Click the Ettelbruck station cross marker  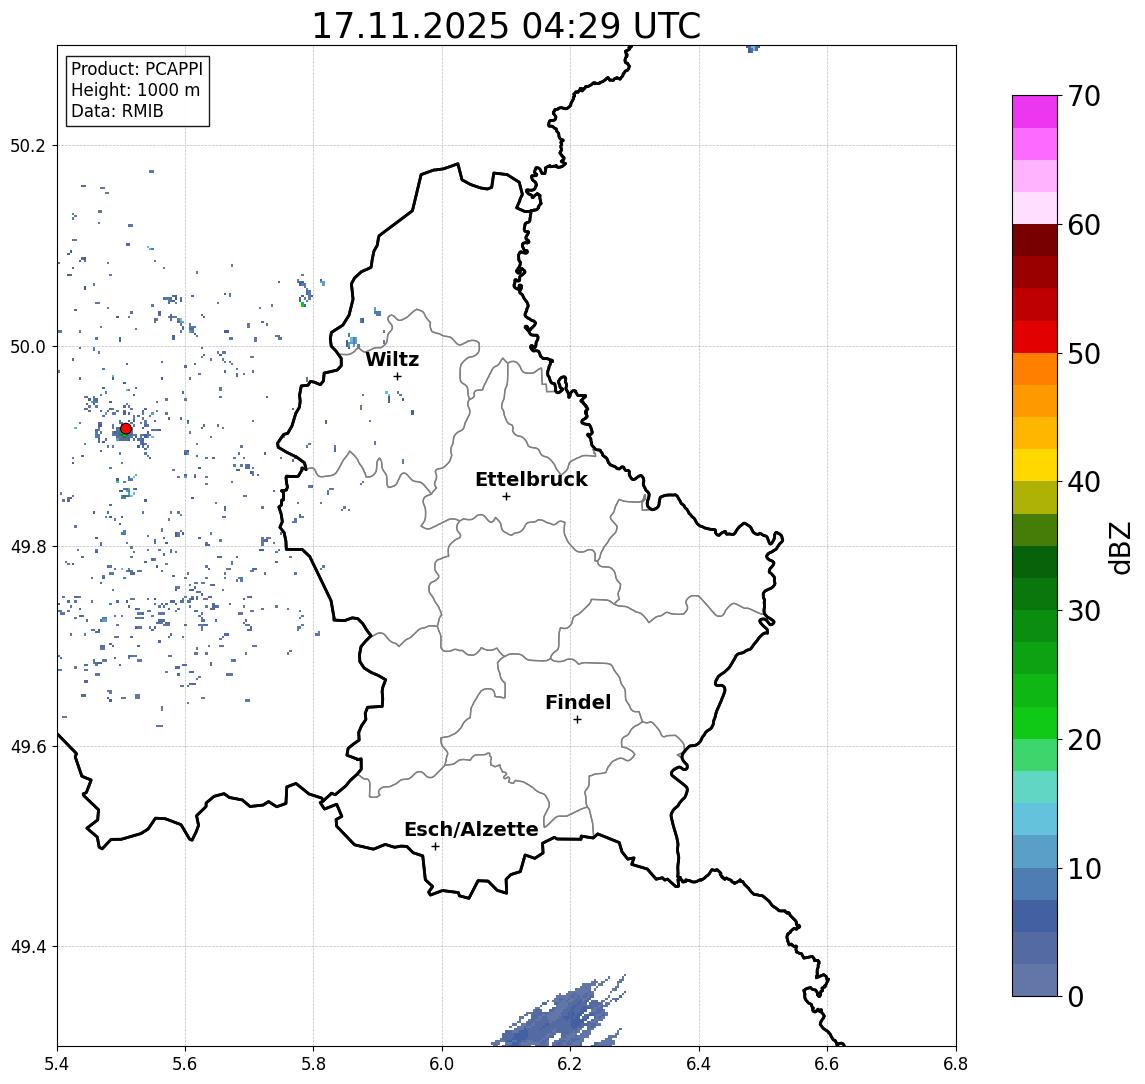click(506, 497)
